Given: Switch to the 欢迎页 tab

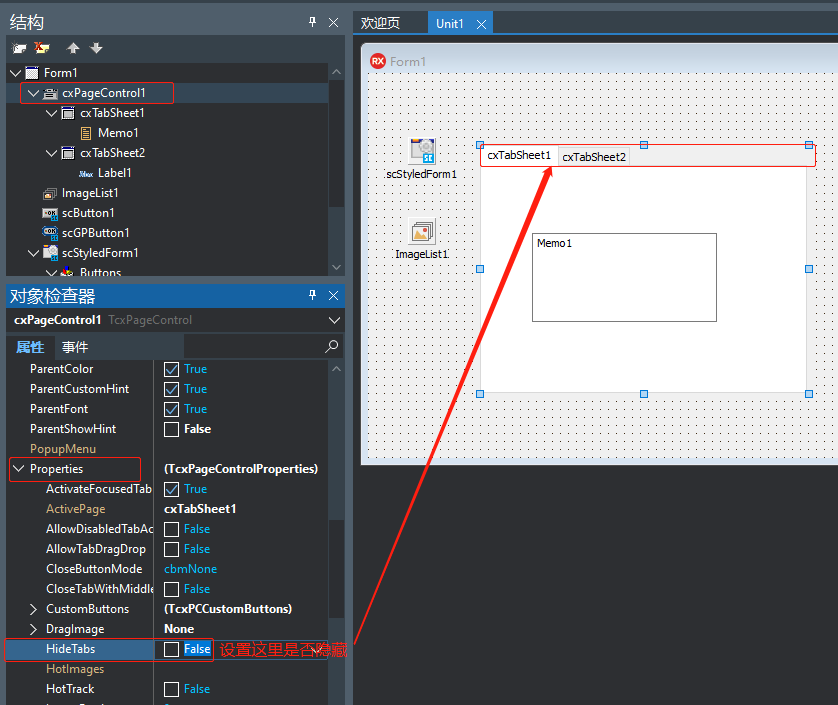Looking at the screenshot, I should [x=381, y=23].
